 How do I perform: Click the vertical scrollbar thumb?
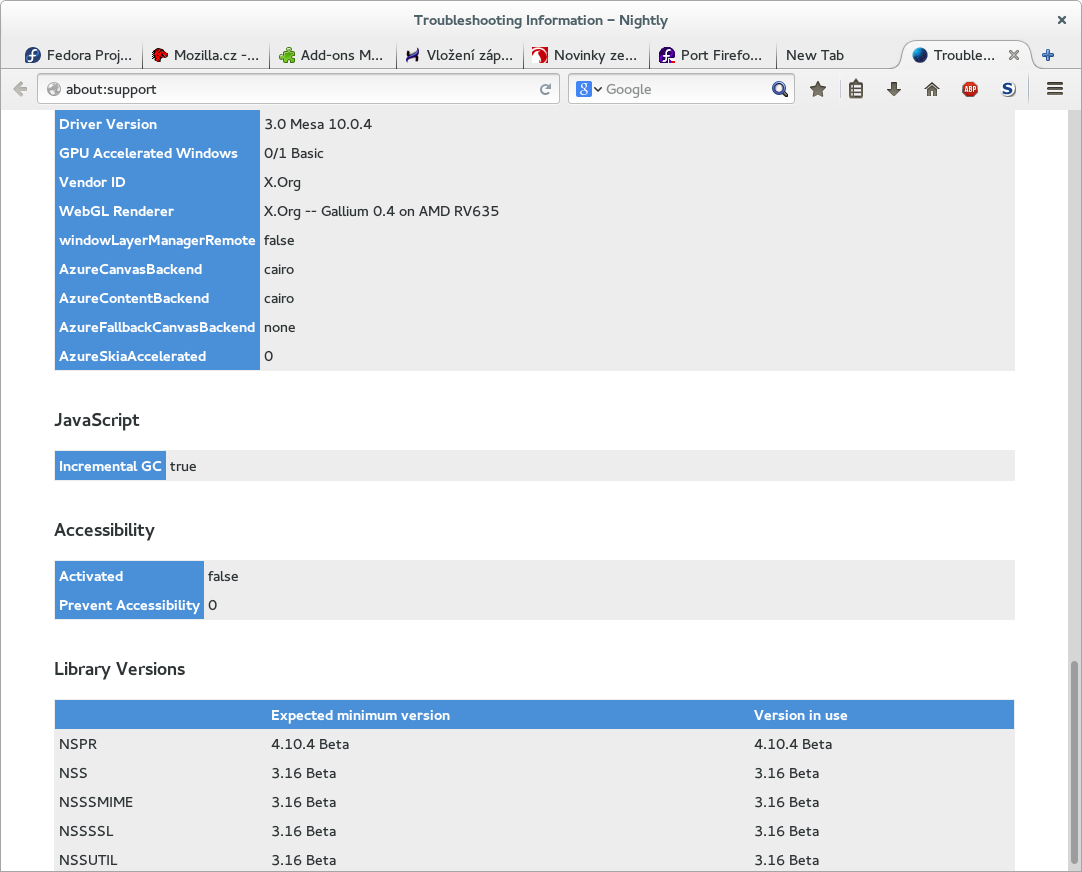(x=1074, y=764)
